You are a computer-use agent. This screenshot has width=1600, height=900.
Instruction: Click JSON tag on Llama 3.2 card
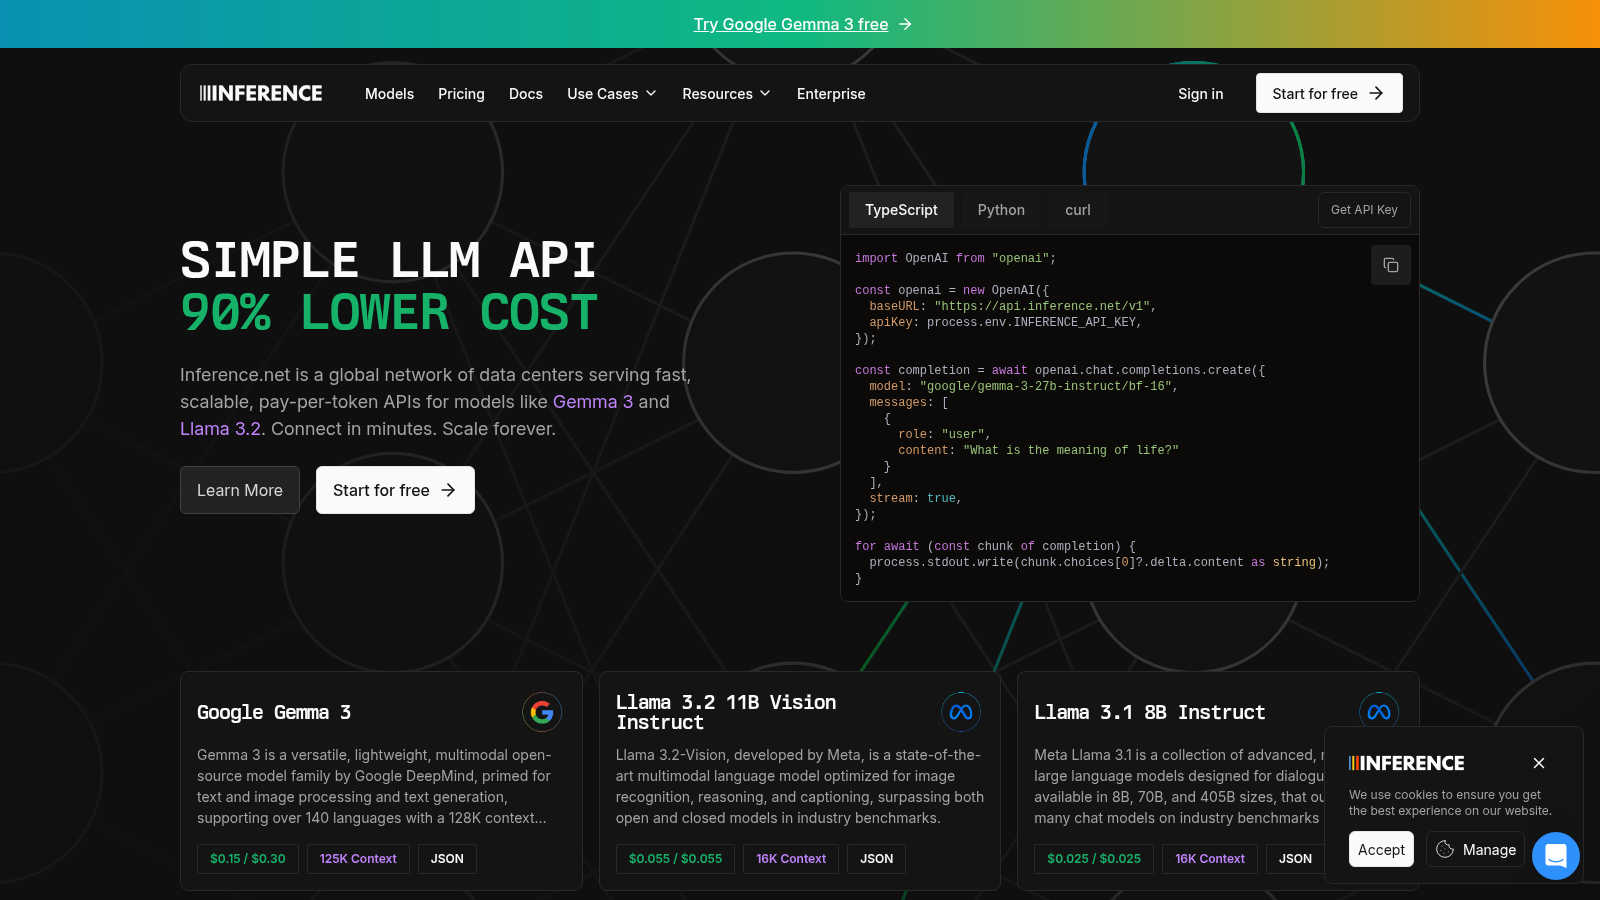click(x=877, y=859)
